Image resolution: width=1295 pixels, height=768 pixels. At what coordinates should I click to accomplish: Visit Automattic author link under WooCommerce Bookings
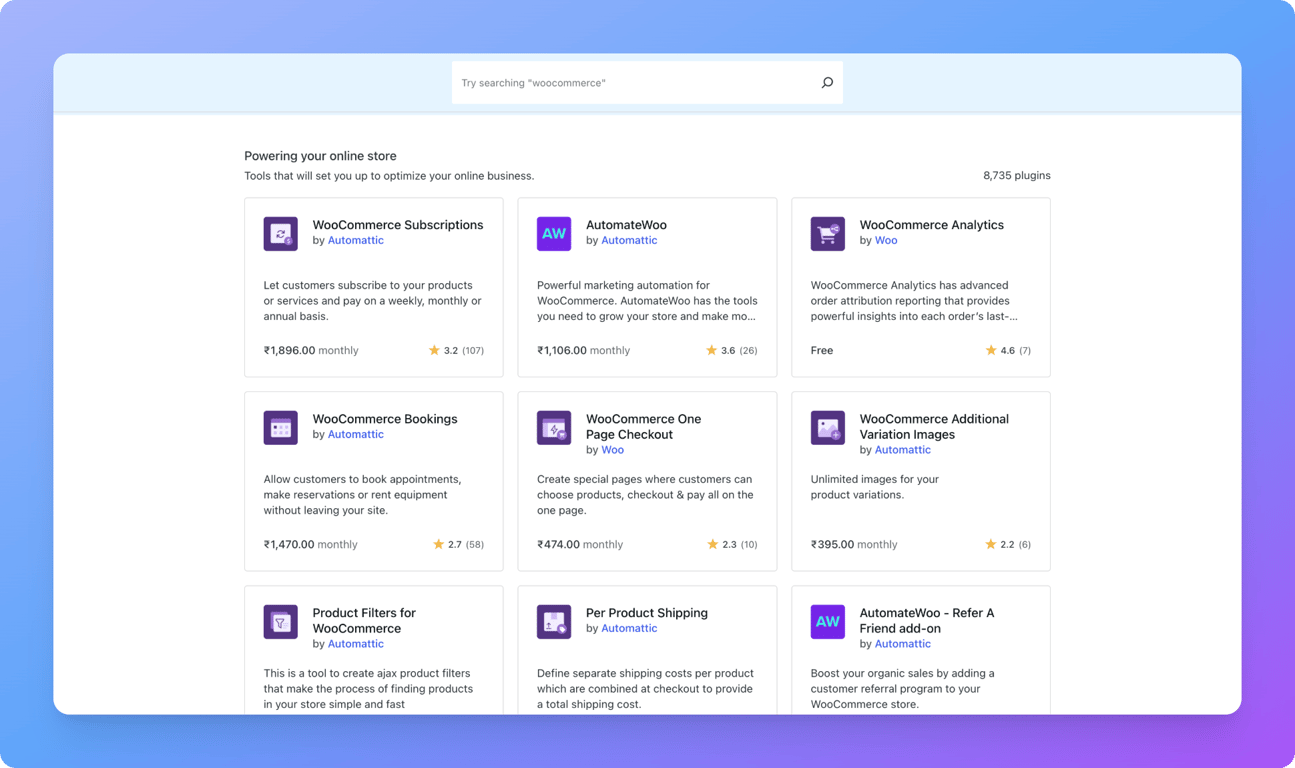coord(356,435)
